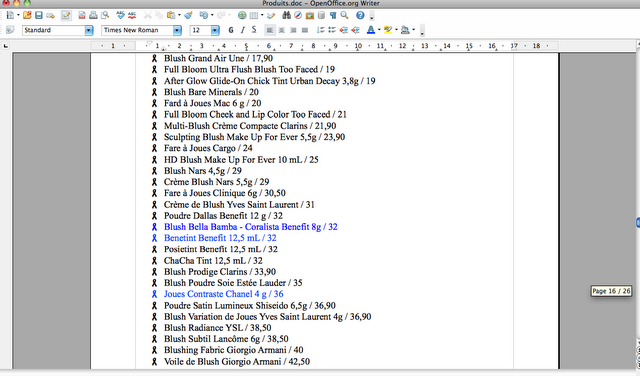Click the vertical scrollbar thumb

coord(638,222)
